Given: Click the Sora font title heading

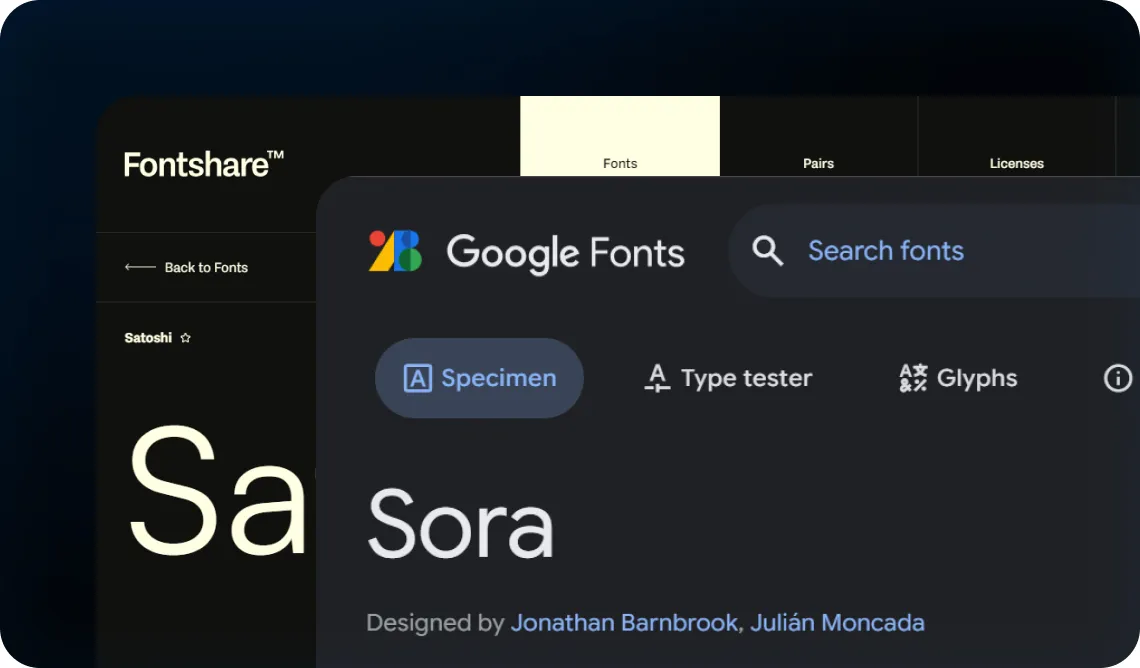Looking at the screenshot, I should tap(461, 522).
